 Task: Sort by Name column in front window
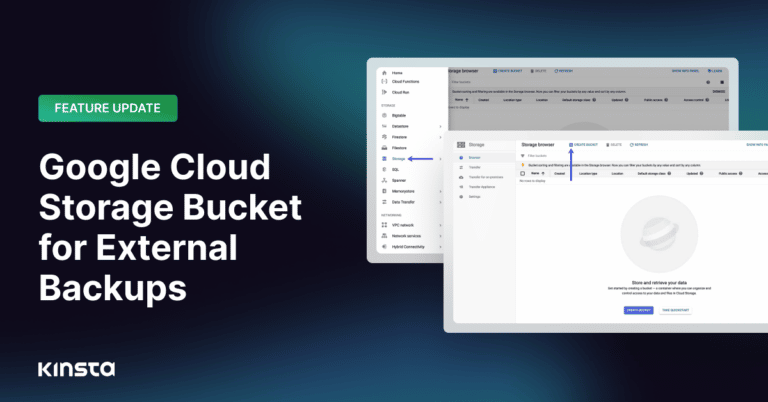pyautogui.click(x=538, y=174)
